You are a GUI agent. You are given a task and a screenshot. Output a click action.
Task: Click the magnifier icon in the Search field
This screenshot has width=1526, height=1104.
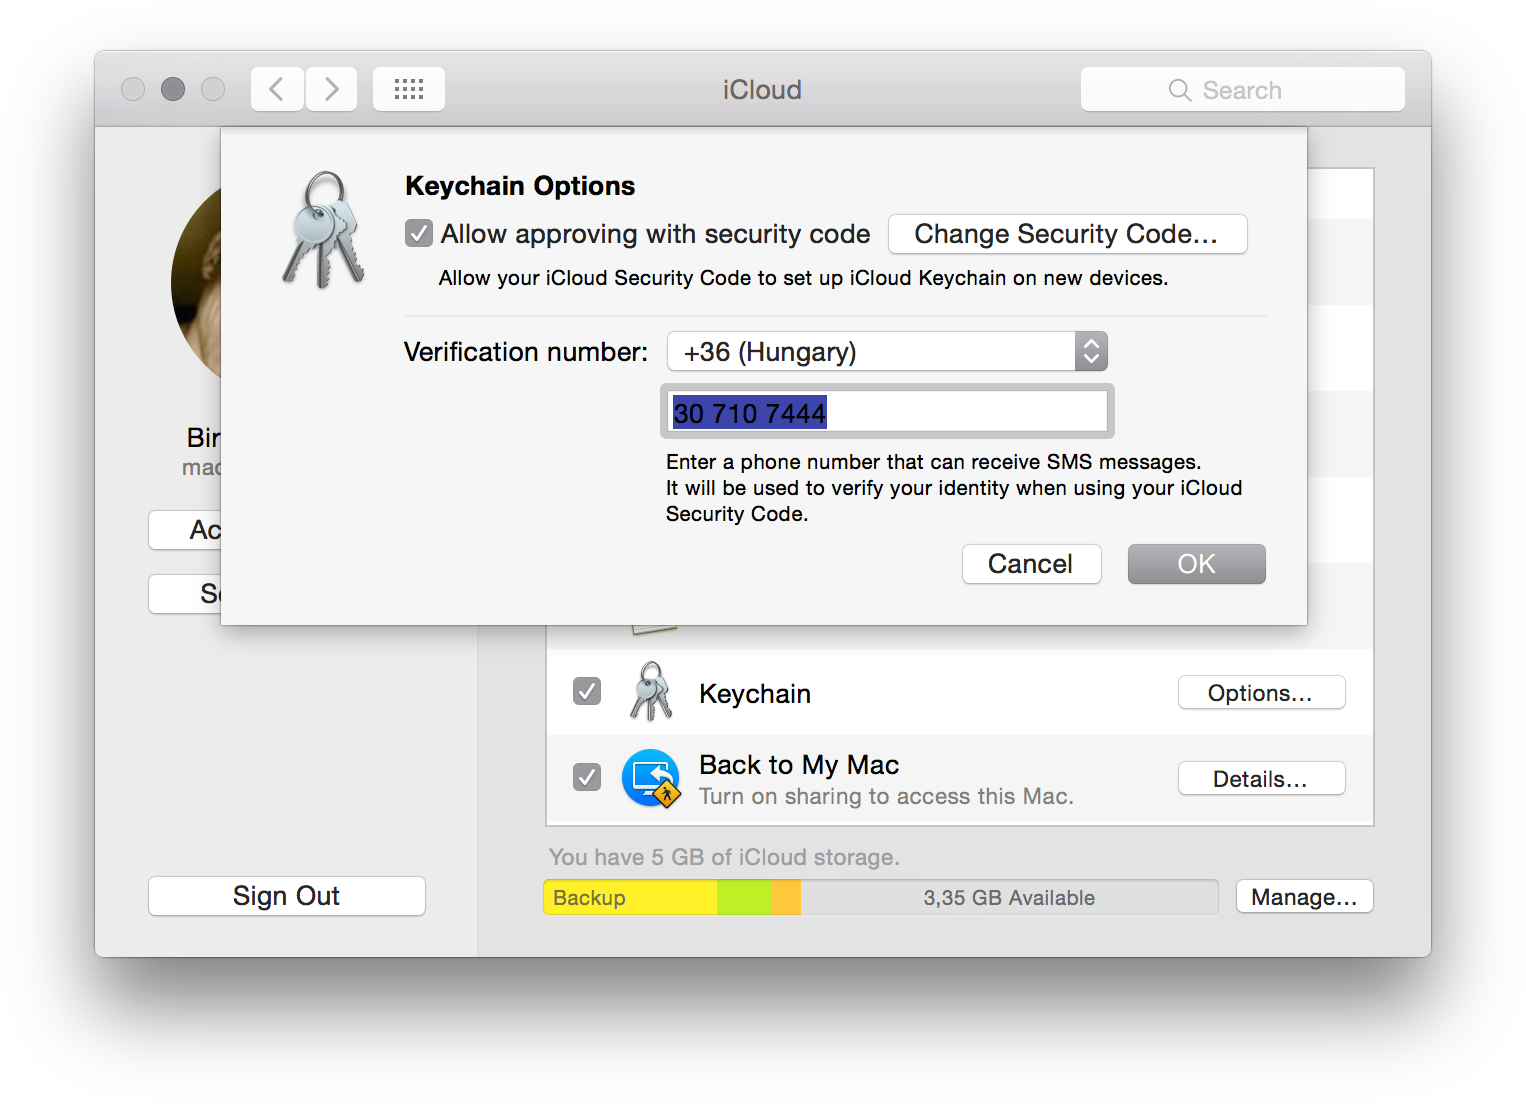pos(1180,90)
